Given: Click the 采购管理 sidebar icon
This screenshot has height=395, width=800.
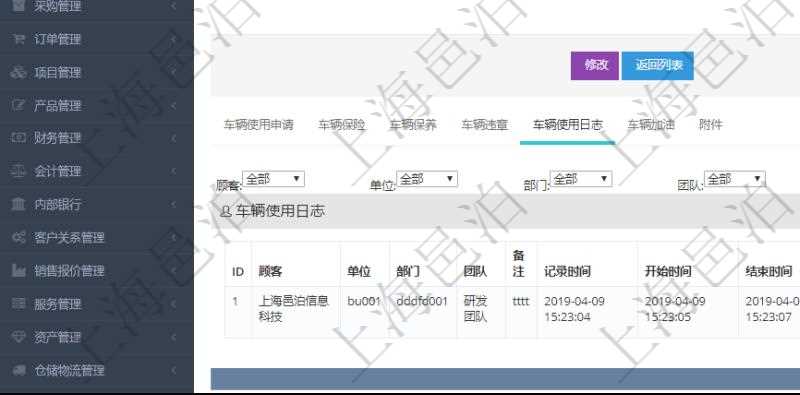Looking at the screenshot, I should pos(19,6).
